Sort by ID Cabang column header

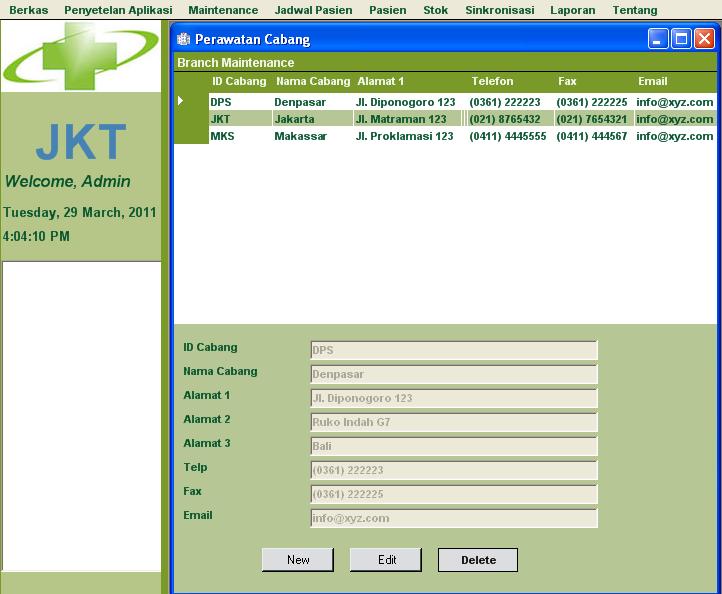tap(239, 82)
